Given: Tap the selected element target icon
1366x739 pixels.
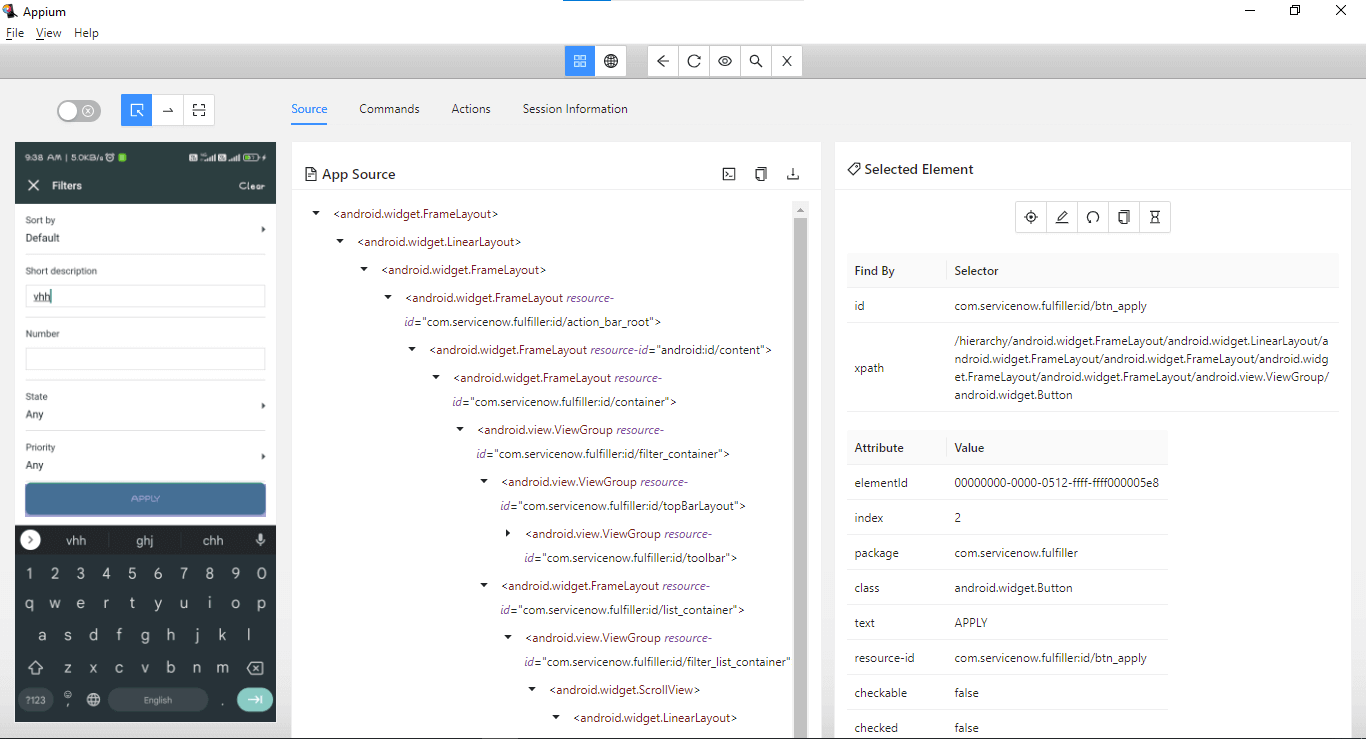Looking at the screenshot, I should coord(1031,217).
